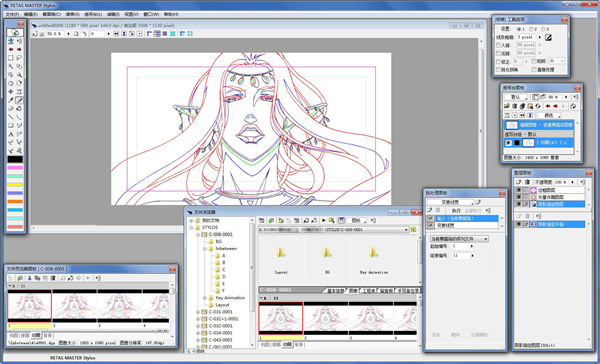Image resolution: width=600 pixels, height=364 pixels.
Task: Select setting radio option 2
Action: (x=532, y=29)
